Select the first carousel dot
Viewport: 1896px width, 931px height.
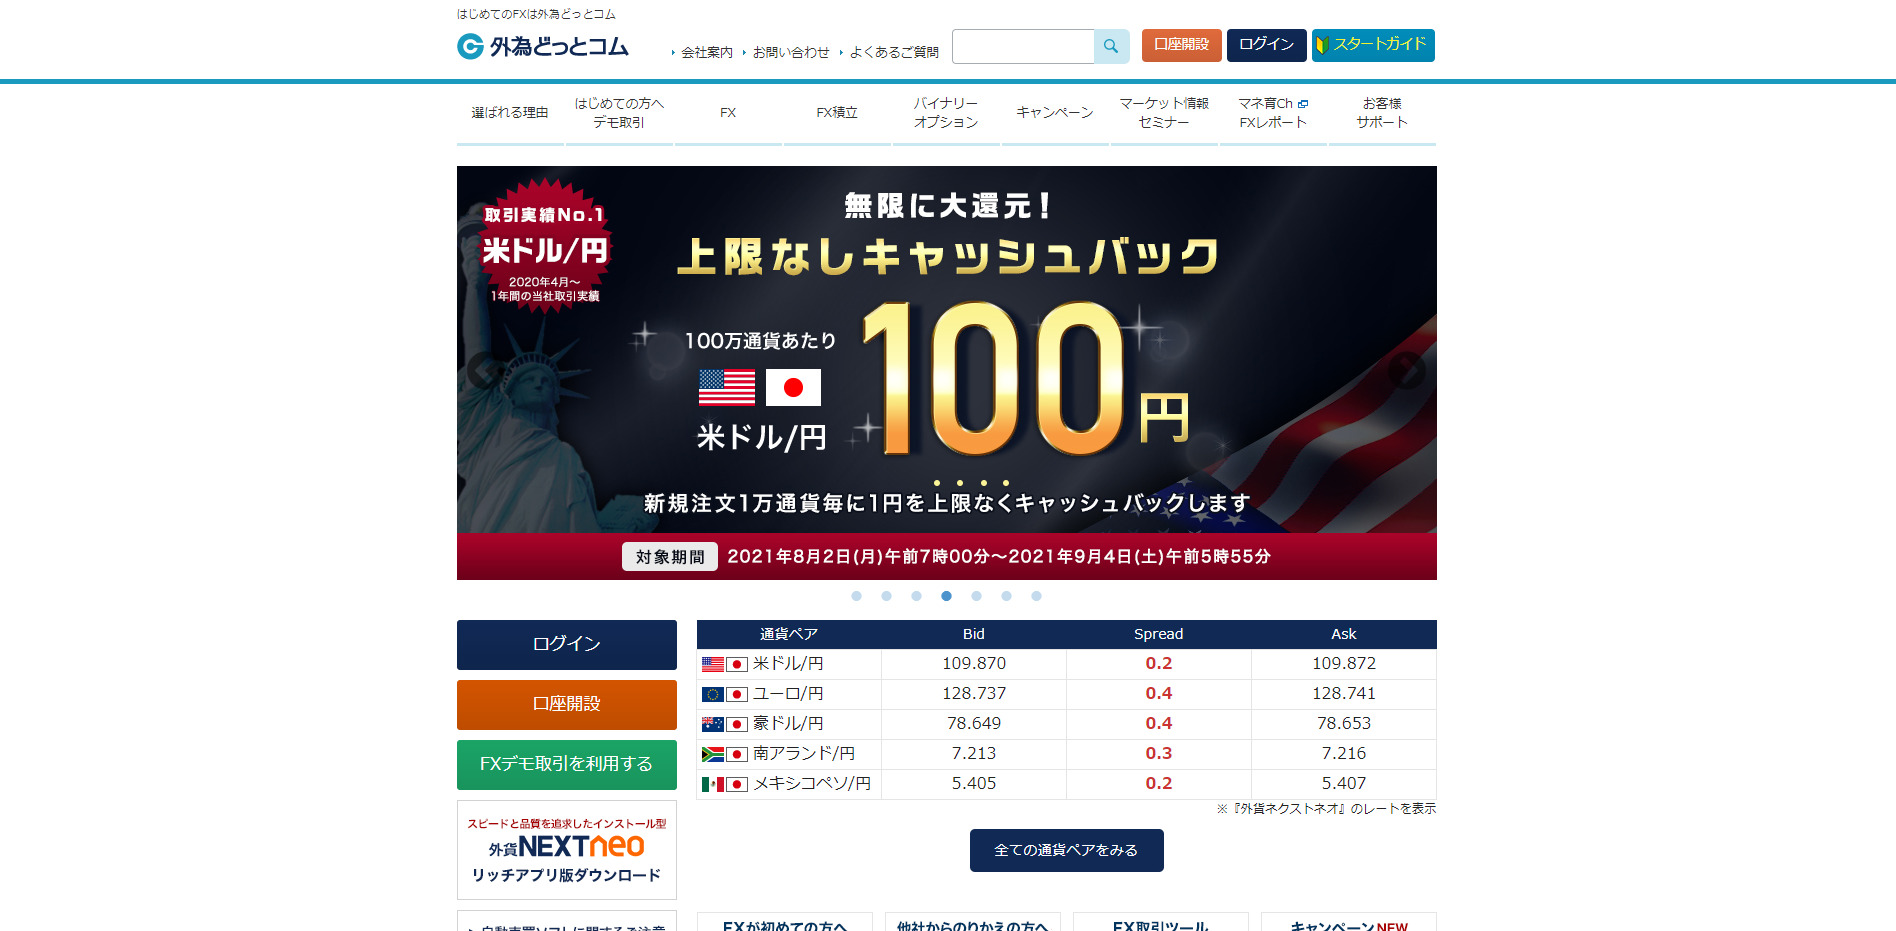tap(856, 596)
